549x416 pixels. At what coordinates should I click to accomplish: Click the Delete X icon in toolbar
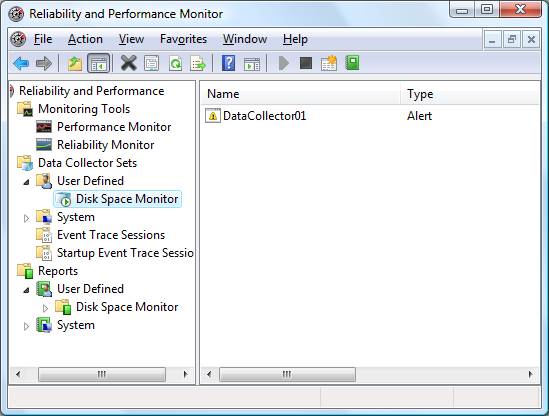[128, 63]
